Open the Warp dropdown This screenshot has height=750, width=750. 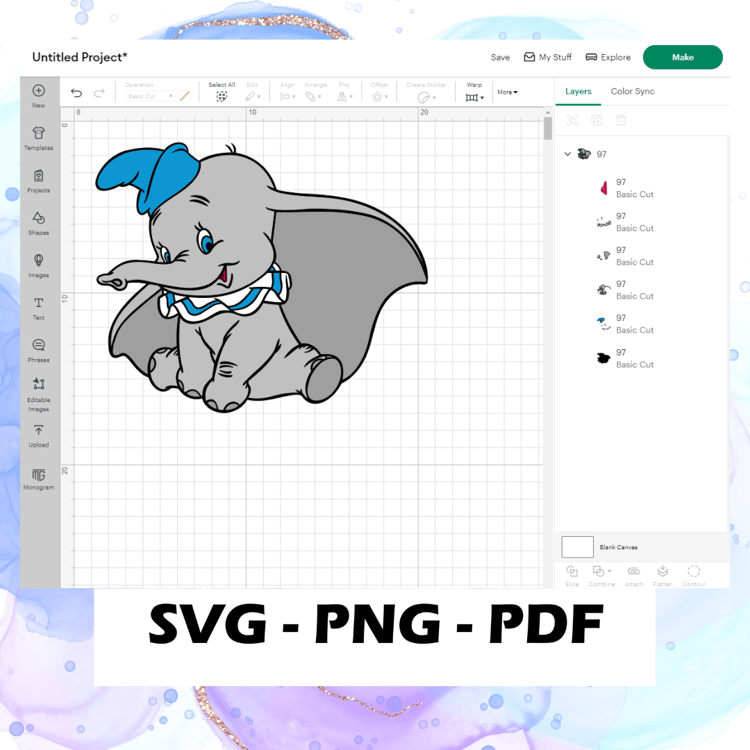[x=474, y=92]
